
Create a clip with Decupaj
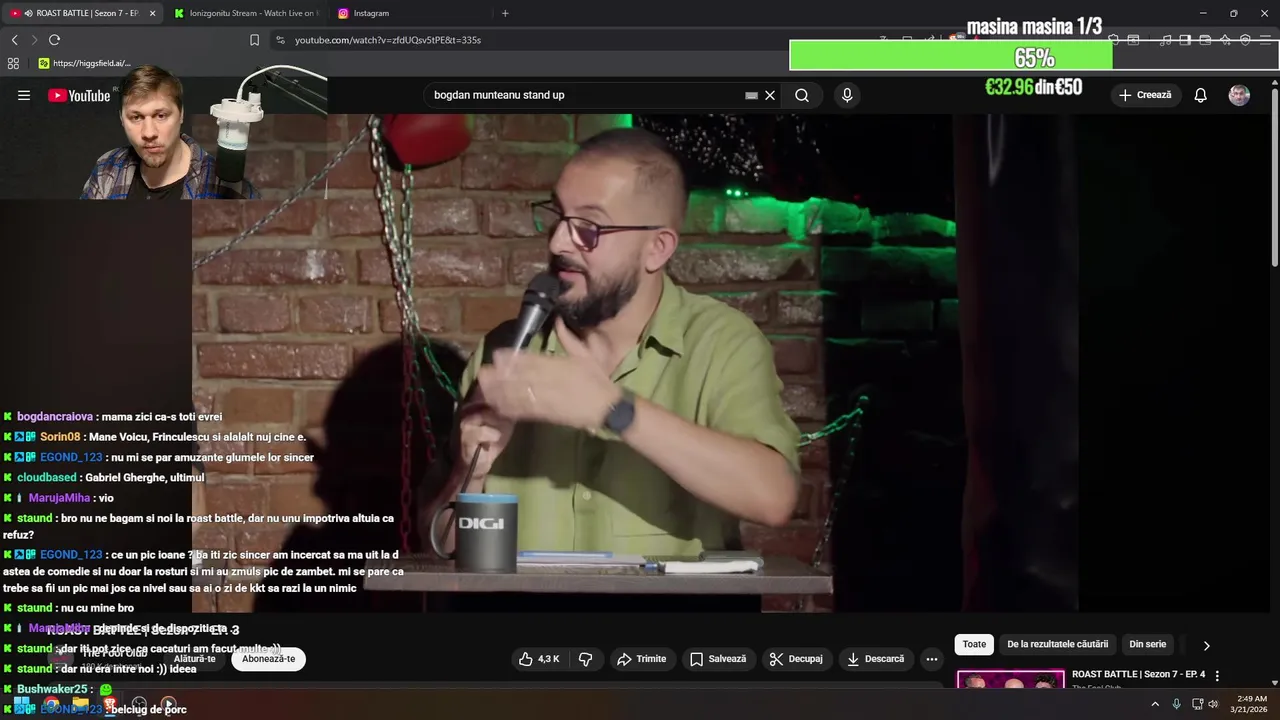(796, 659)
